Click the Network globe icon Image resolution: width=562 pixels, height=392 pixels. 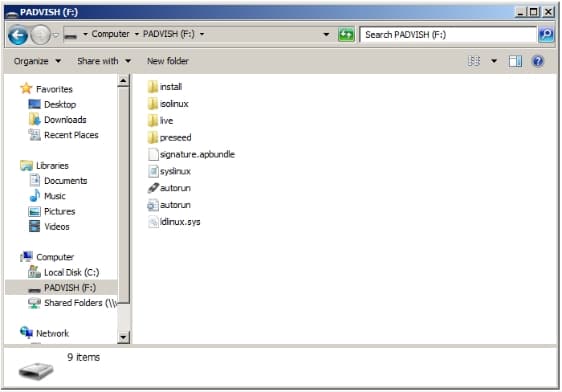[x=26, y=333]
